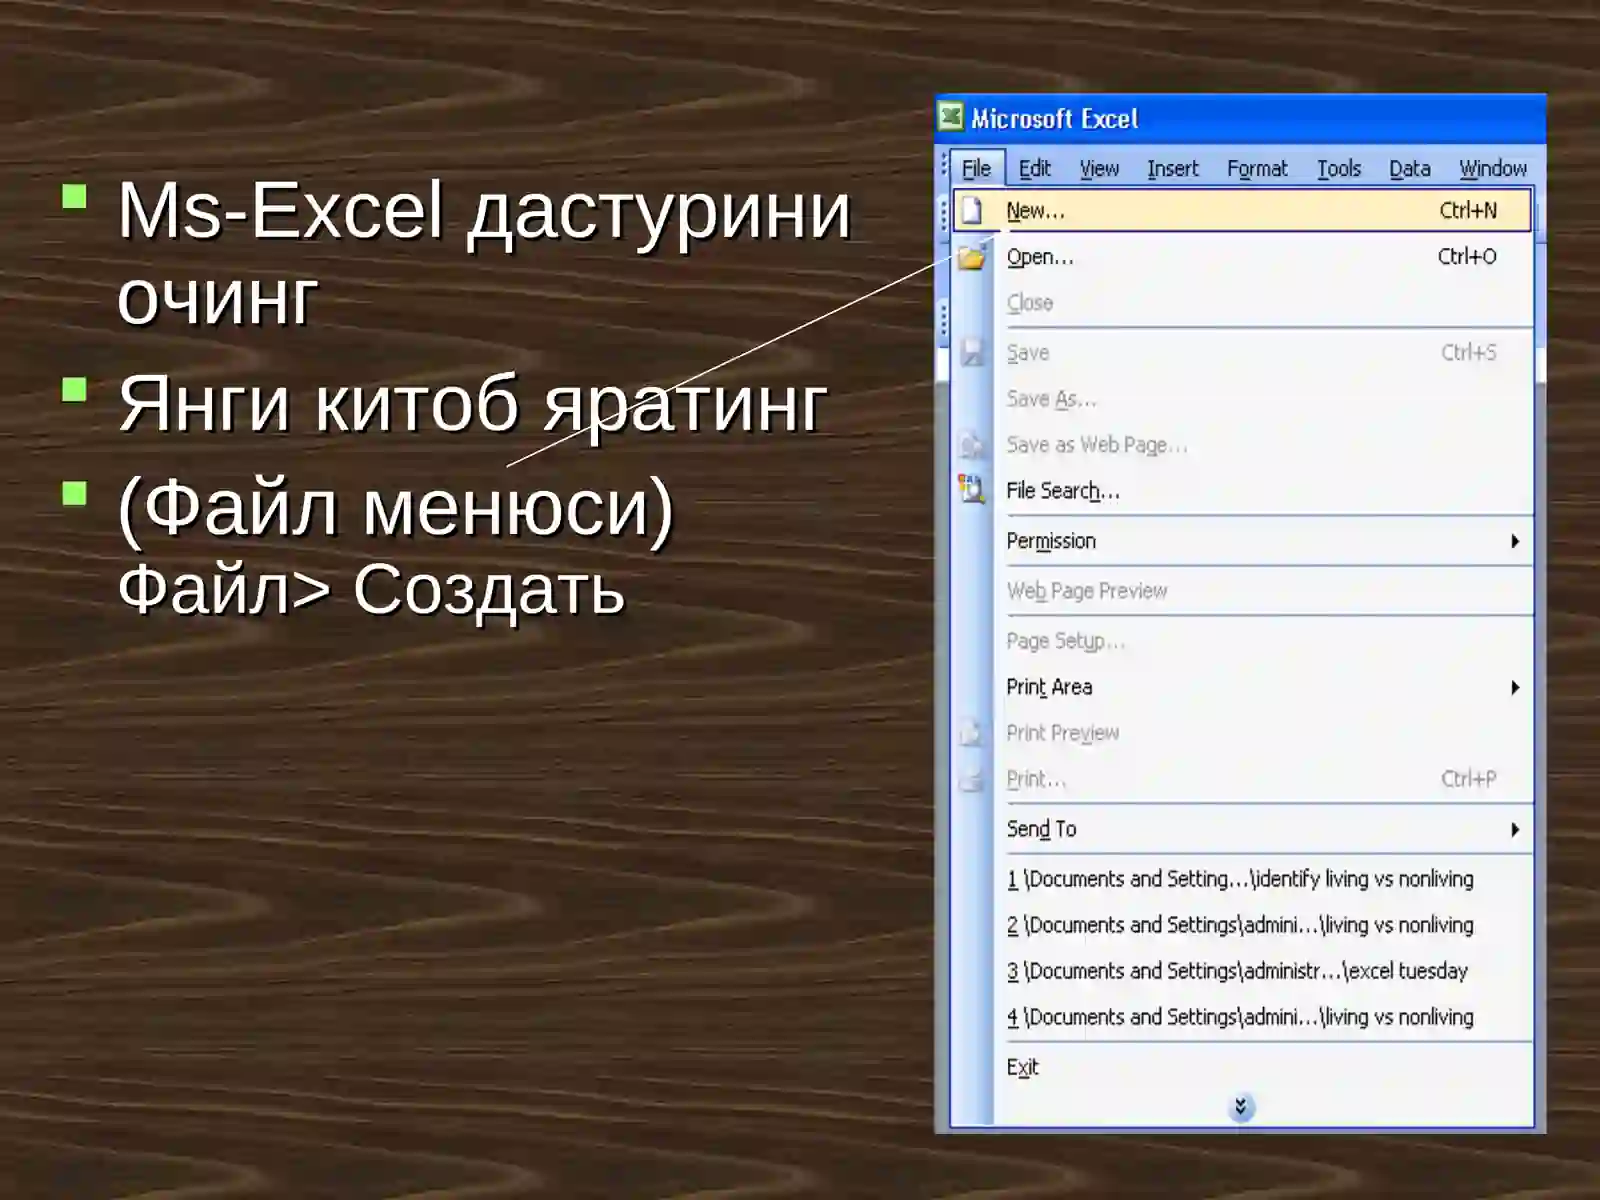The image size is (1600, 1200).
Task: Click the '(Файл менюси)' bullet text
Action: coord(396,507)
